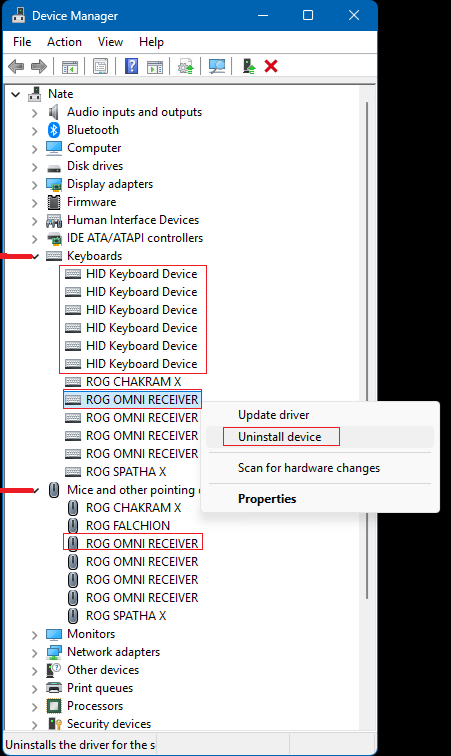The image size is (451, 756).
Task: Select ROG SPATHA X under Keyboards
Action: pos(126,472)
